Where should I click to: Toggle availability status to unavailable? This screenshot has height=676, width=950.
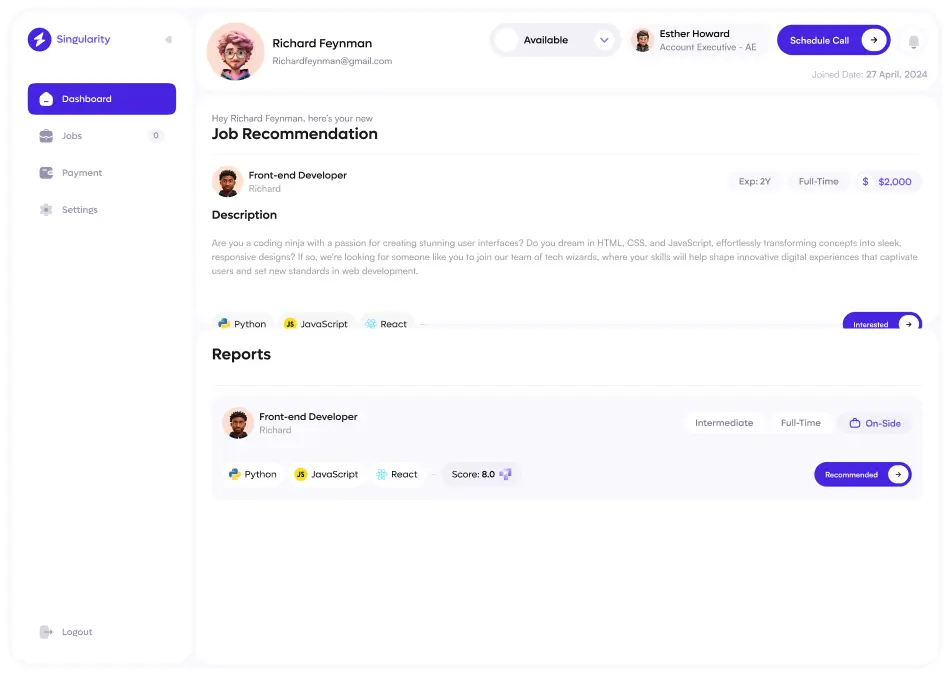coord(506,40)
